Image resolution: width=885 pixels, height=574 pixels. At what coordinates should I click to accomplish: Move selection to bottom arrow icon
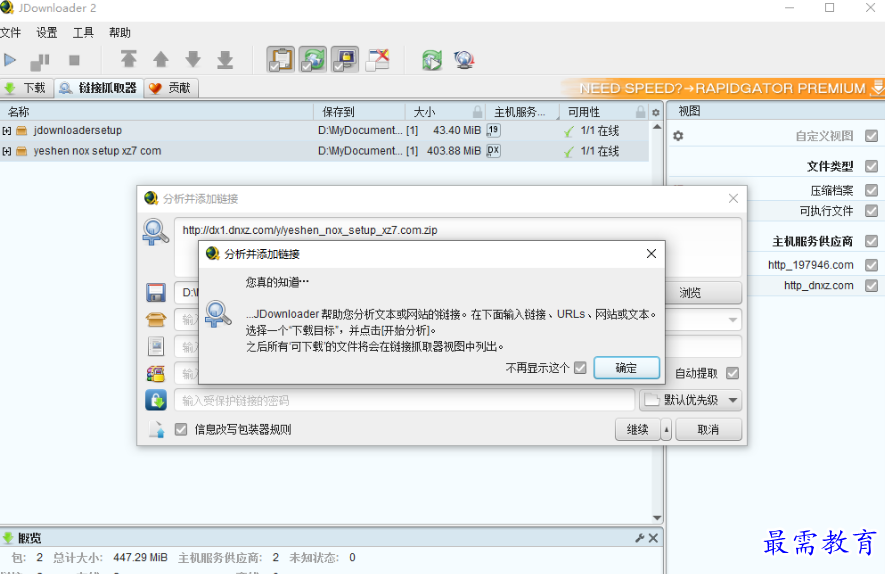[x=225, y=59]
